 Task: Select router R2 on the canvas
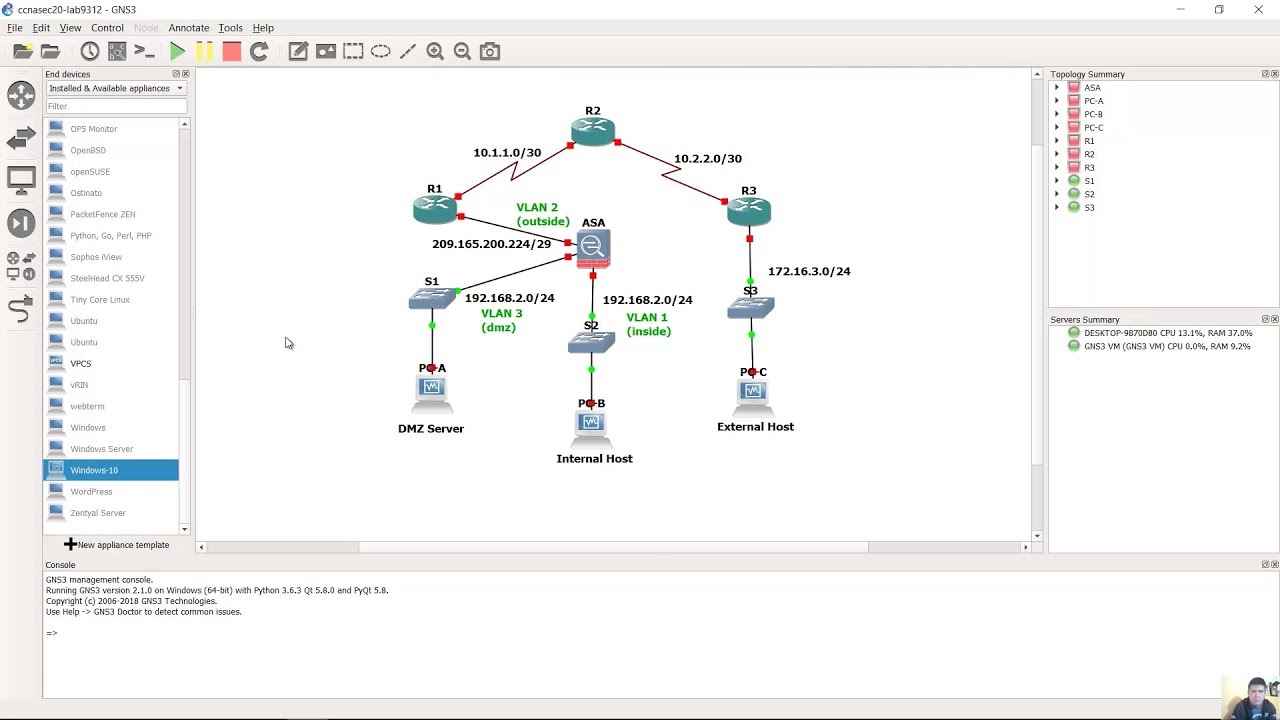(593, 131)
